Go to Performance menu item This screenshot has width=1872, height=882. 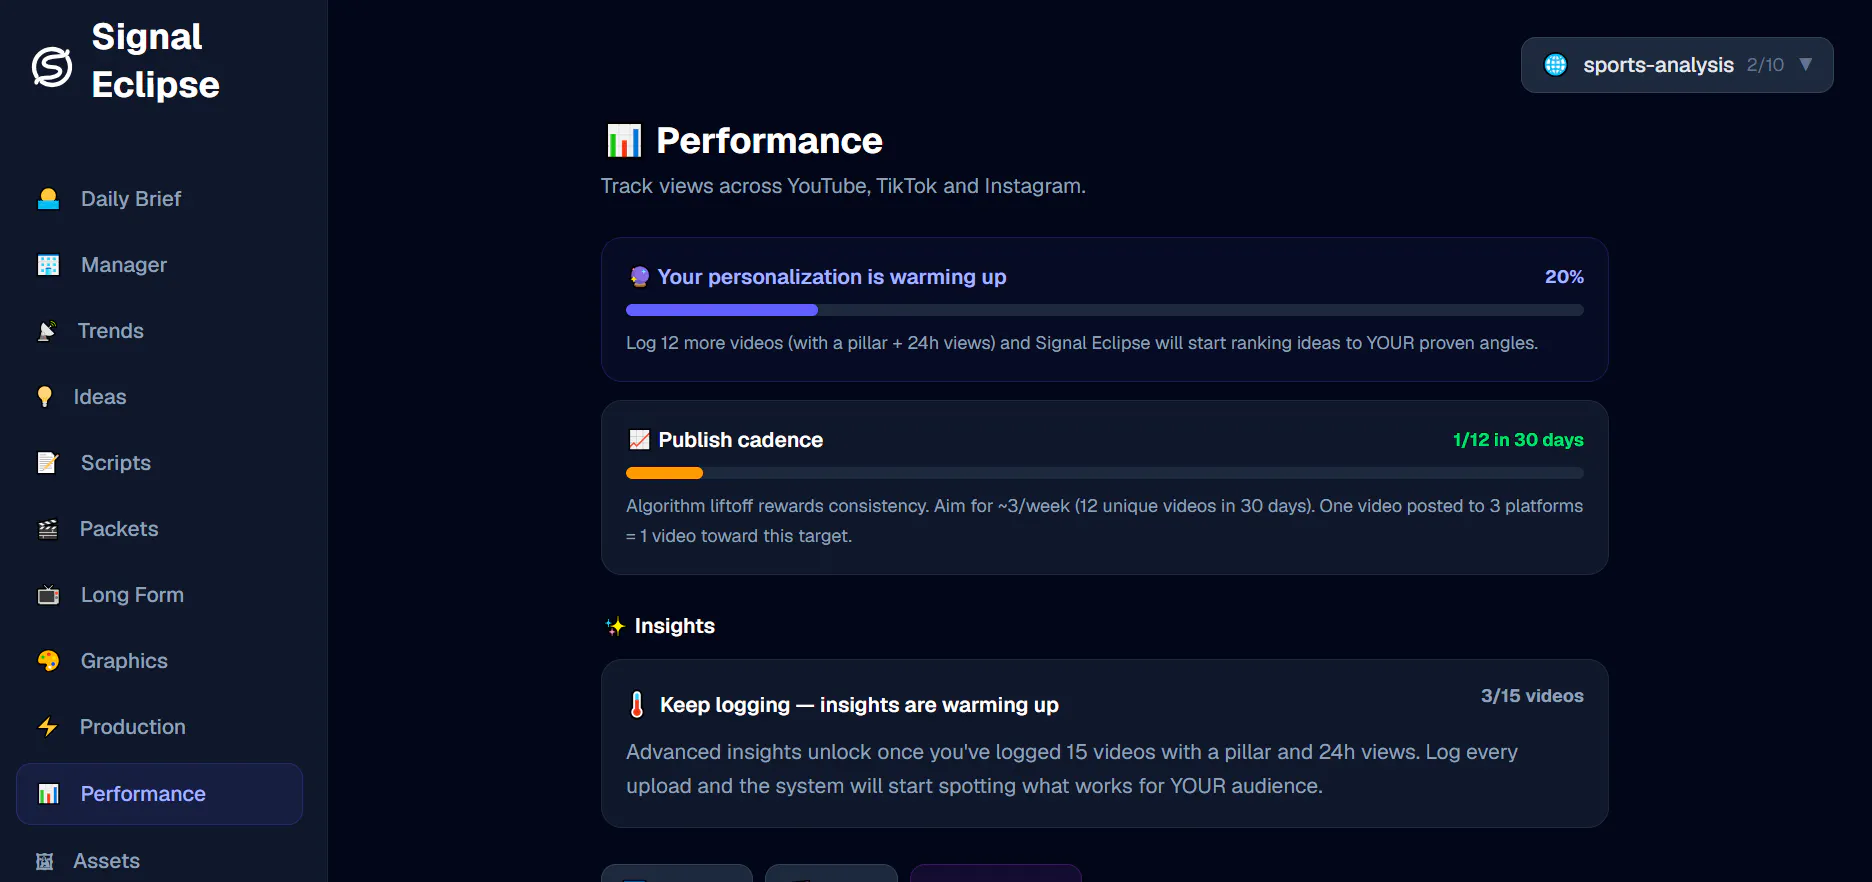pyautogui.click(x=160, y=794)
